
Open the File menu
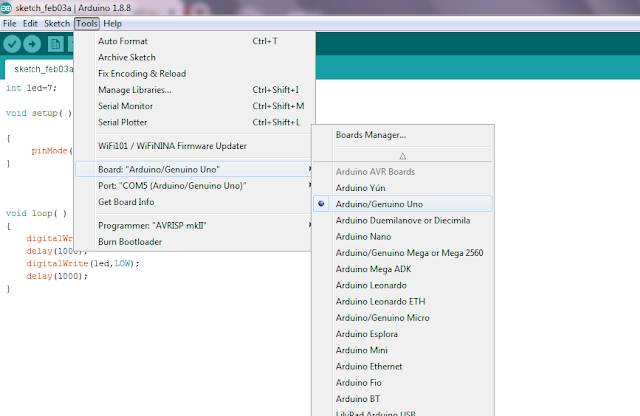coord(9,23)
